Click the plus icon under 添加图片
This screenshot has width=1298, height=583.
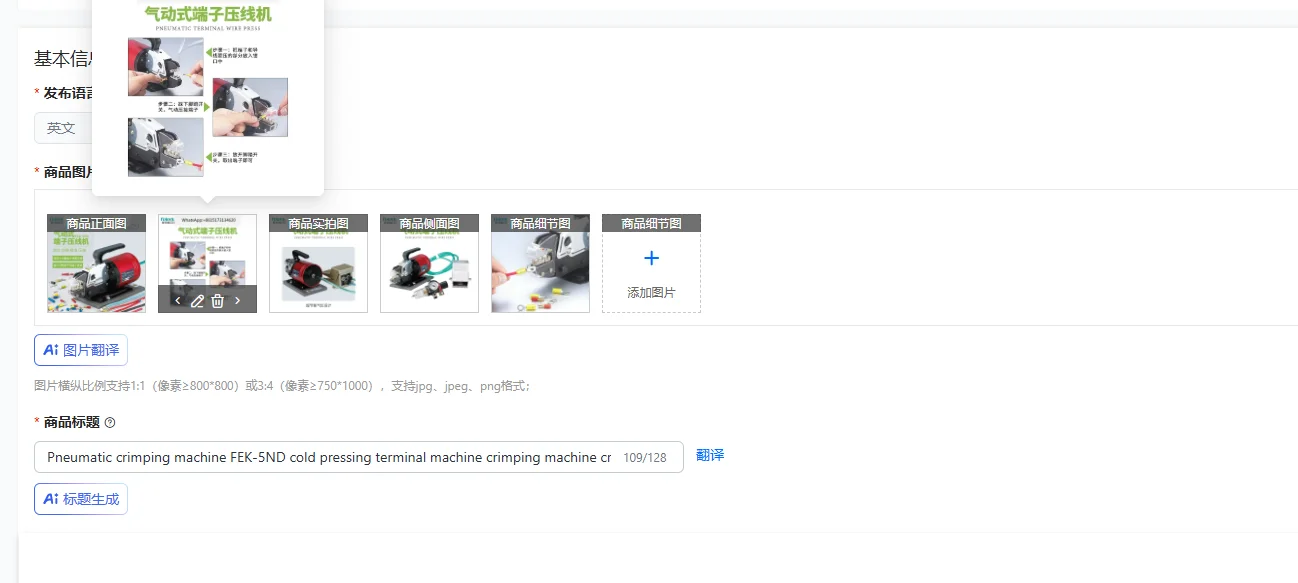(651, 257)
